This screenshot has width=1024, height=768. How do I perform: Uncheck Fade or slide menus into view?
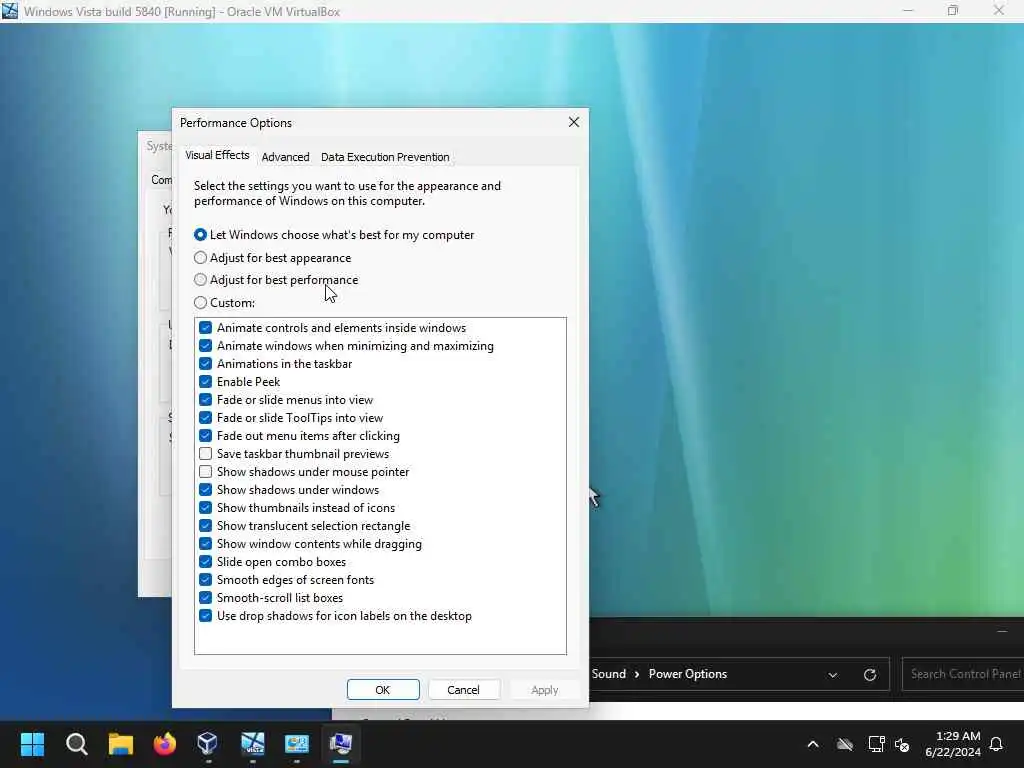click(205, 400)
